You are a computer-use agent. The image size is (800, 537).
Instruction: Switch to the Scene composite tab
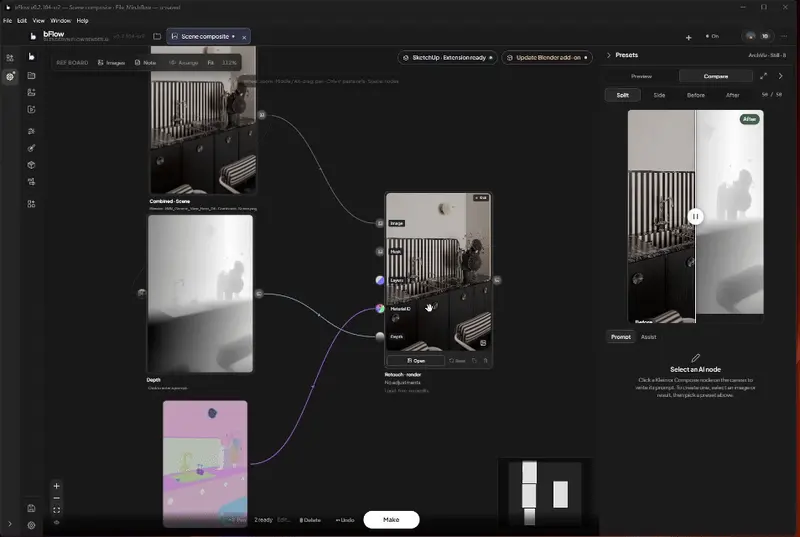pyautogui.click(x=203, y=37)
